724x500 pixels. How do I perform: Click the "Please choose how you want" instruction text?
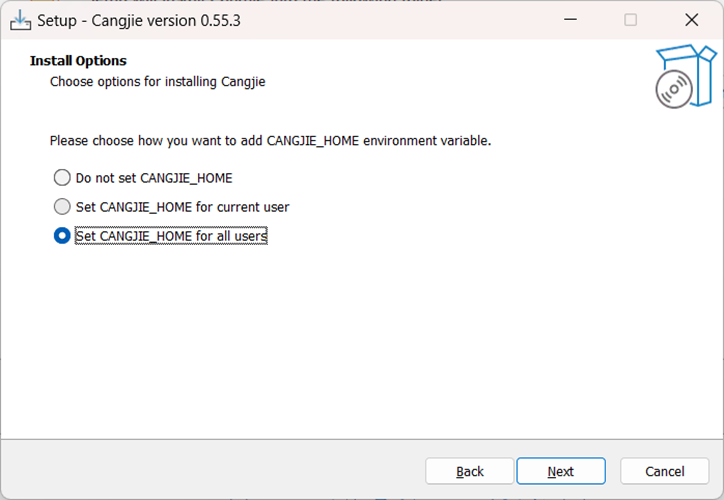(270, 141)
